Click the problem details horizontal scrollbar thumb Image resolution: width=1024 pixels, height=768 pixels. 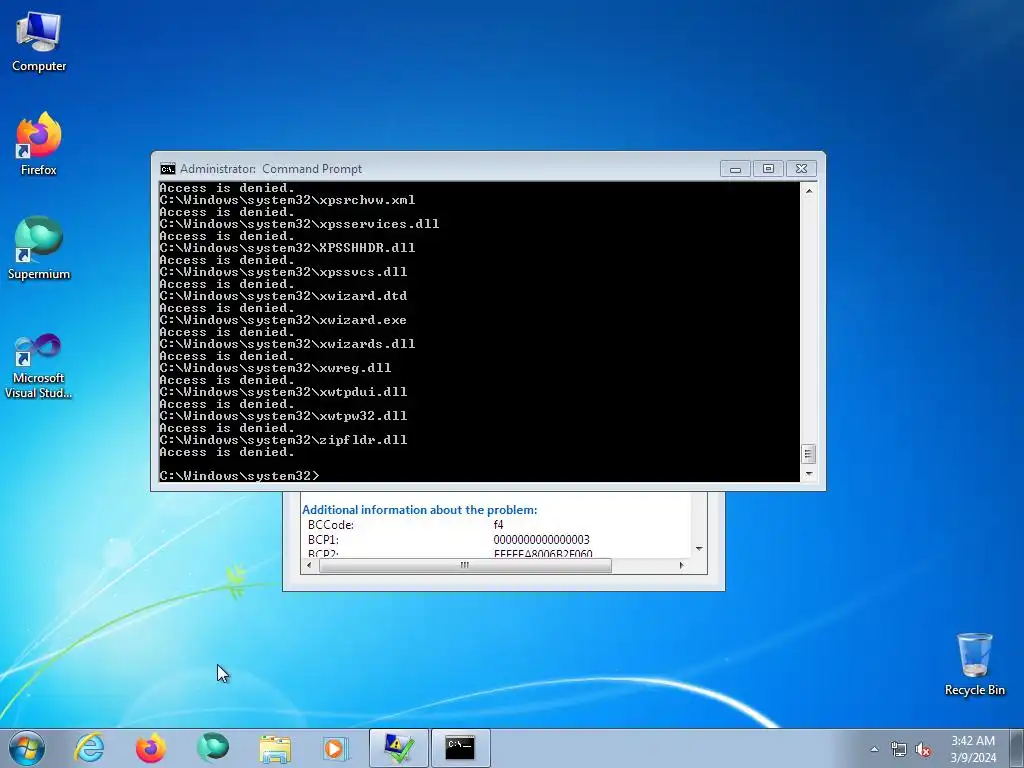[465, 566]
